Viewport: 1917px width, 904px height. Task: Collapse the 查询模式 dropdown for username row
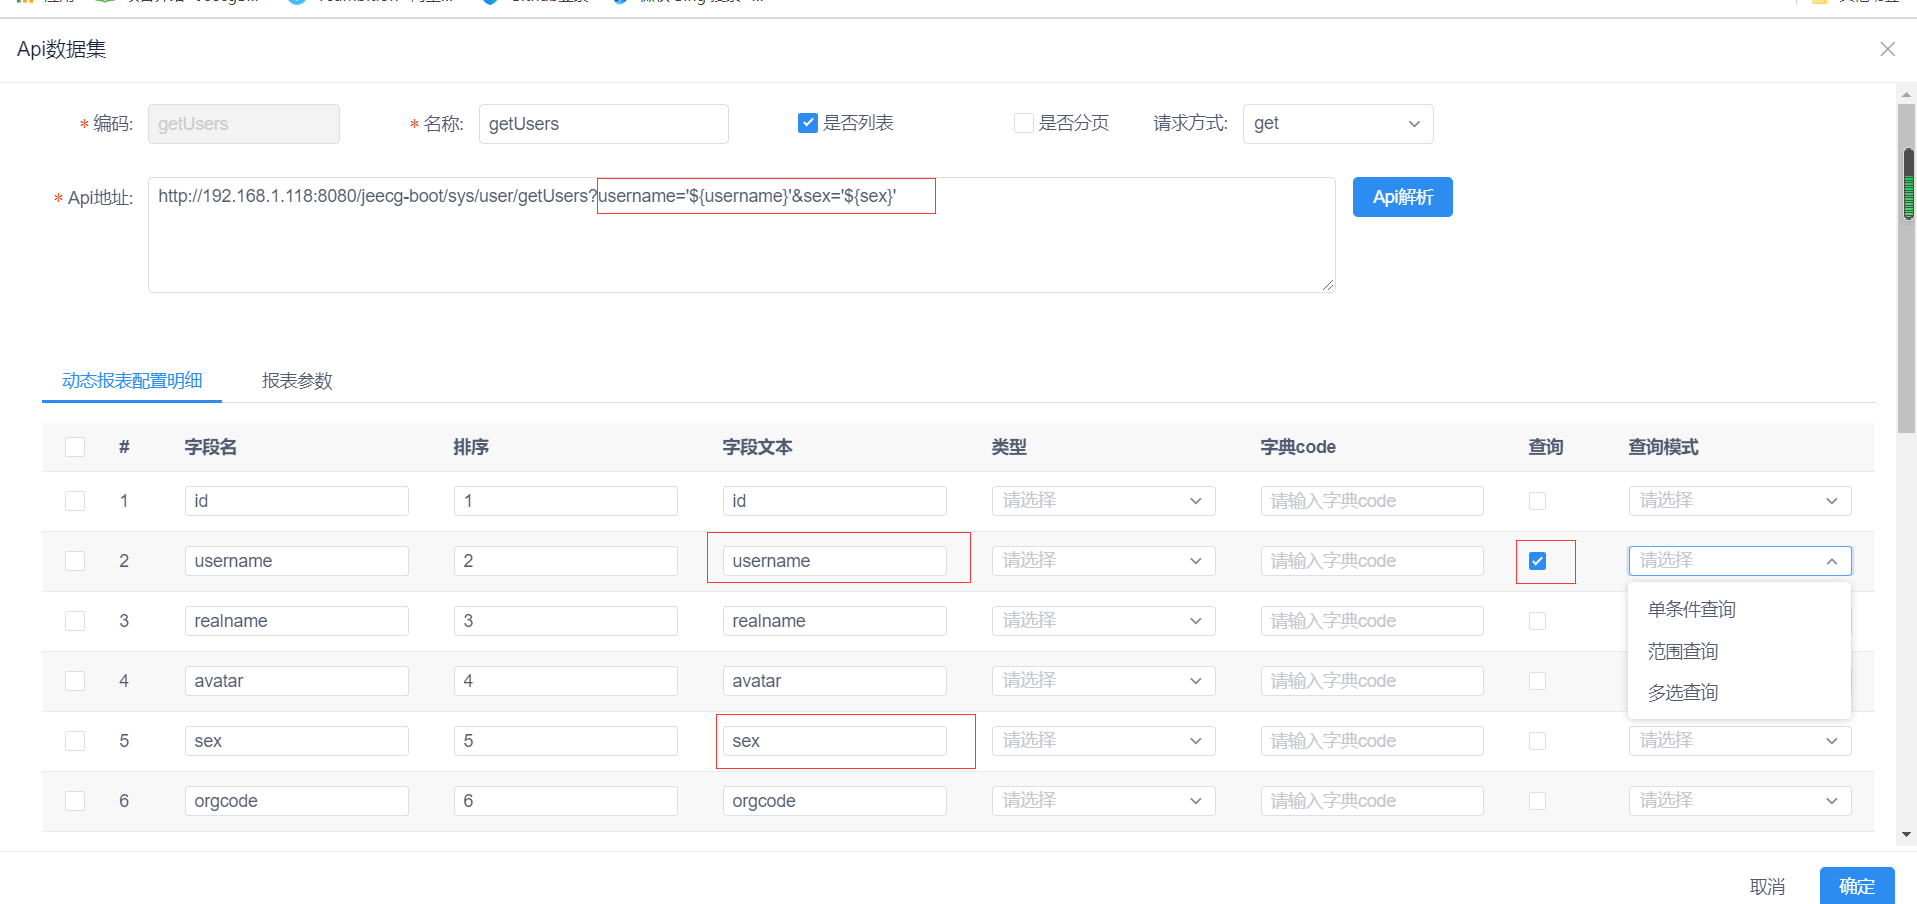[x=1740, y=561]
